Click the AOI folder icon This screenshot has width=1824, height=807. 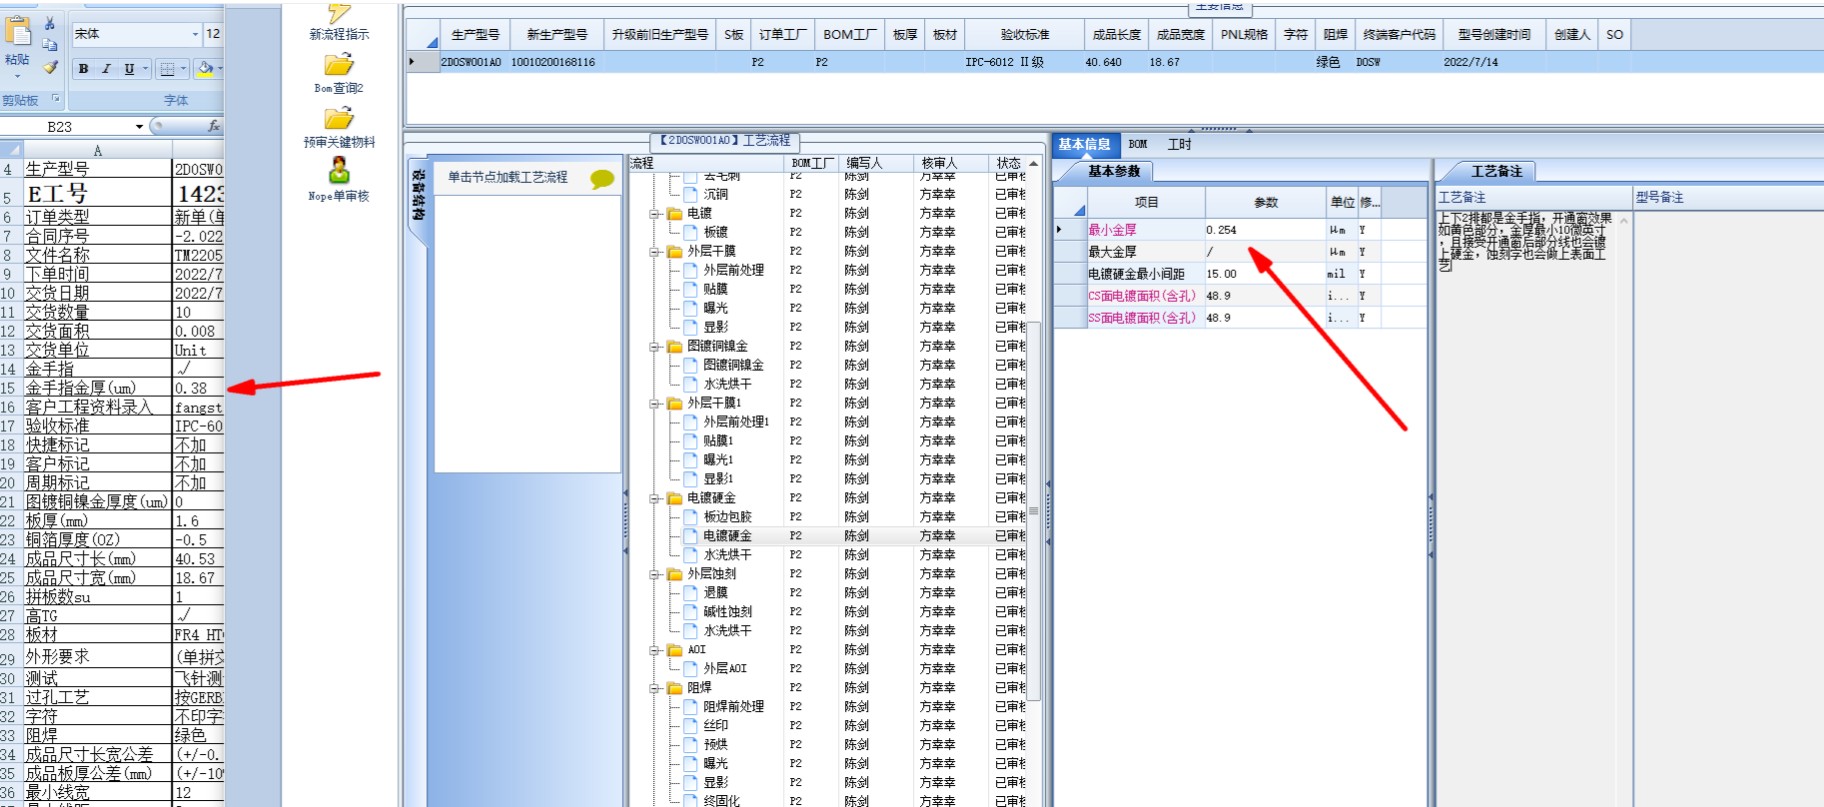pyautogui.click(x=674, y=650)
